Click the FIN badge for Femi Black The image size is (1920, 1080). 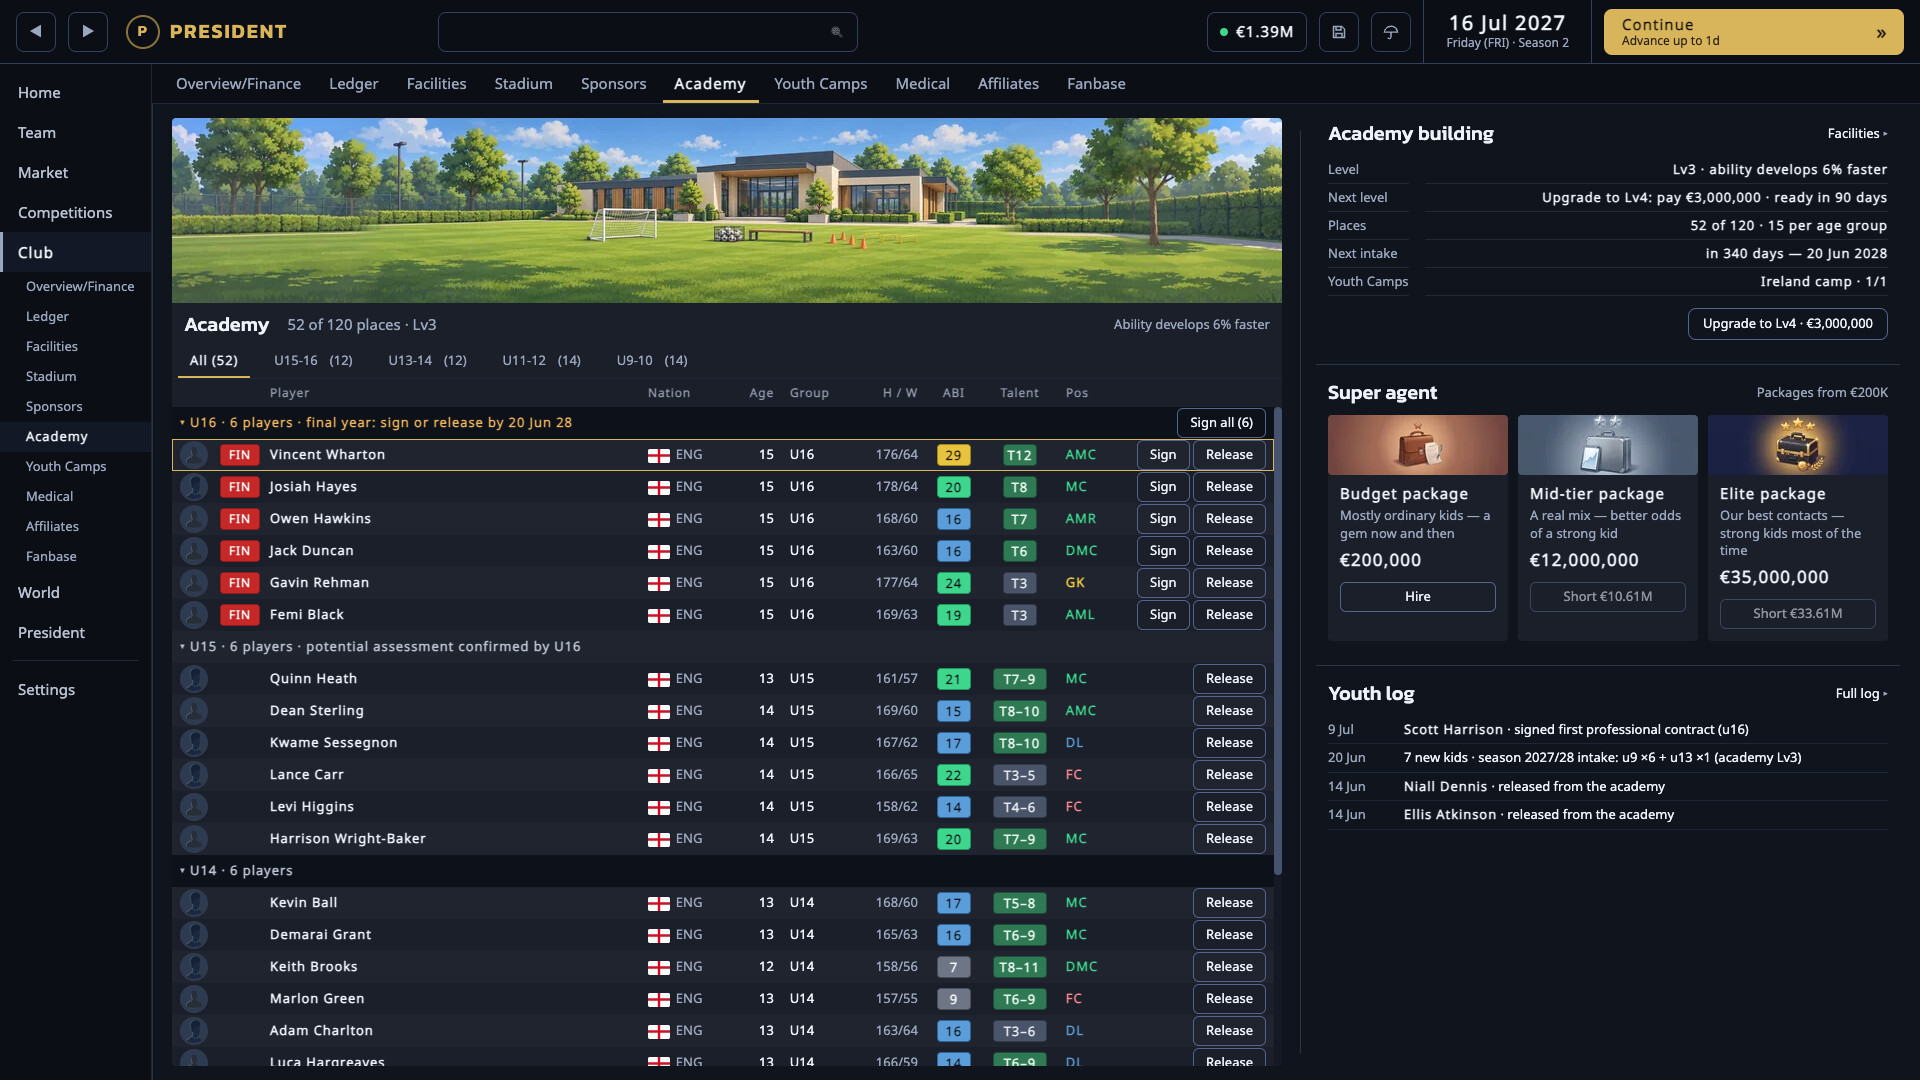pyautogui.click(x=239, y=615)
